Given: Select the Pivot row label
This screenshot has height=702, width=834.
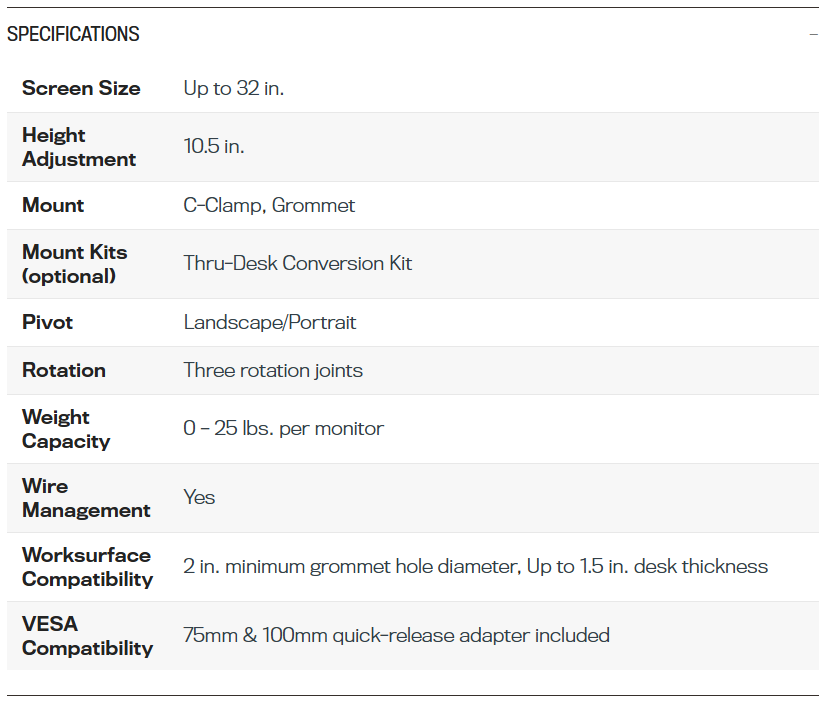Looking at the screenshot, I should [x=47, y=322].
